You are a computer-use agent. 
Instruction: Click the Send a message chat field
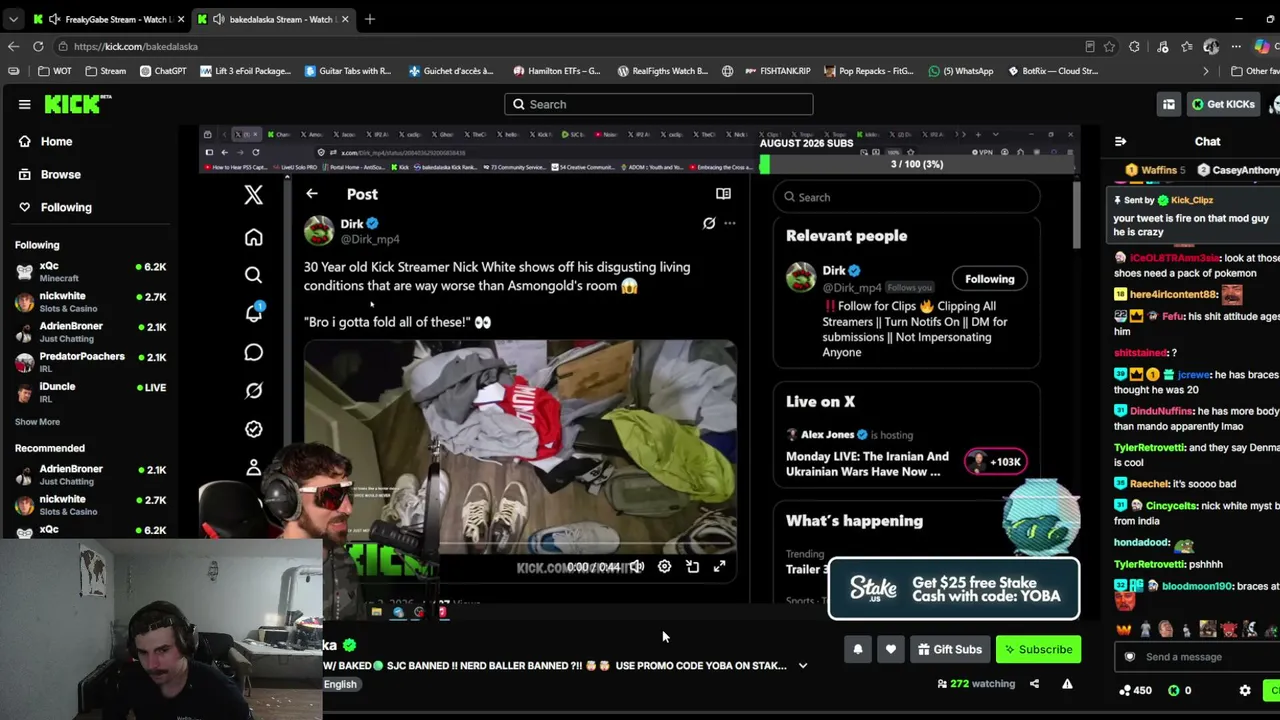[x=1196, y=657]
